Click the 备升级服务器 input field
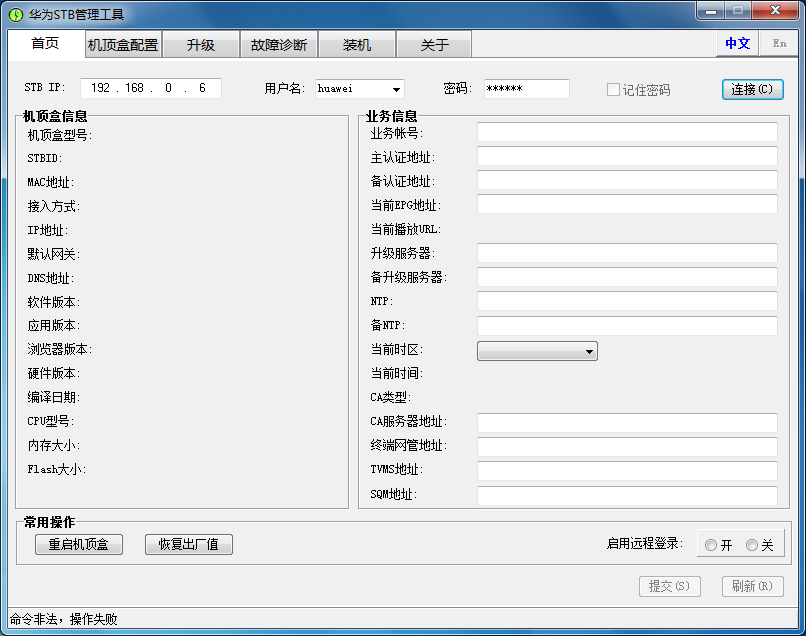 pos(627,277)
